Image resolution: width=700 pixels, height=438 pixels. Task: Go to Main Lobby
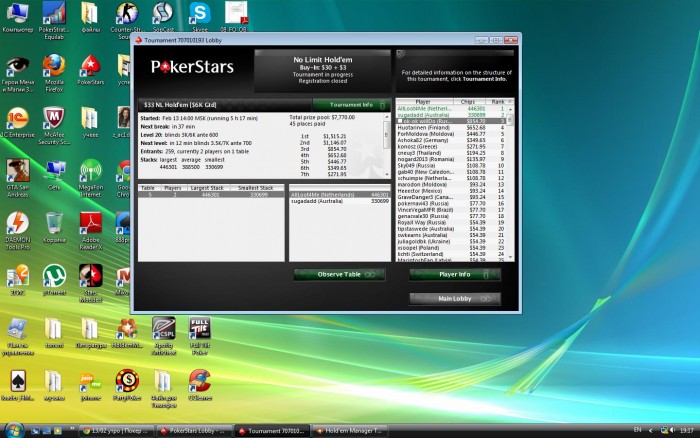click(x=455, y=299)
